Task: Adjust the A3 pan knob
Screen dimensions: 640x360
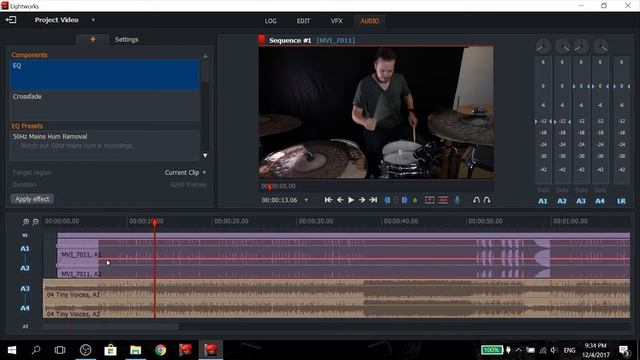Action: pos(581,47)
